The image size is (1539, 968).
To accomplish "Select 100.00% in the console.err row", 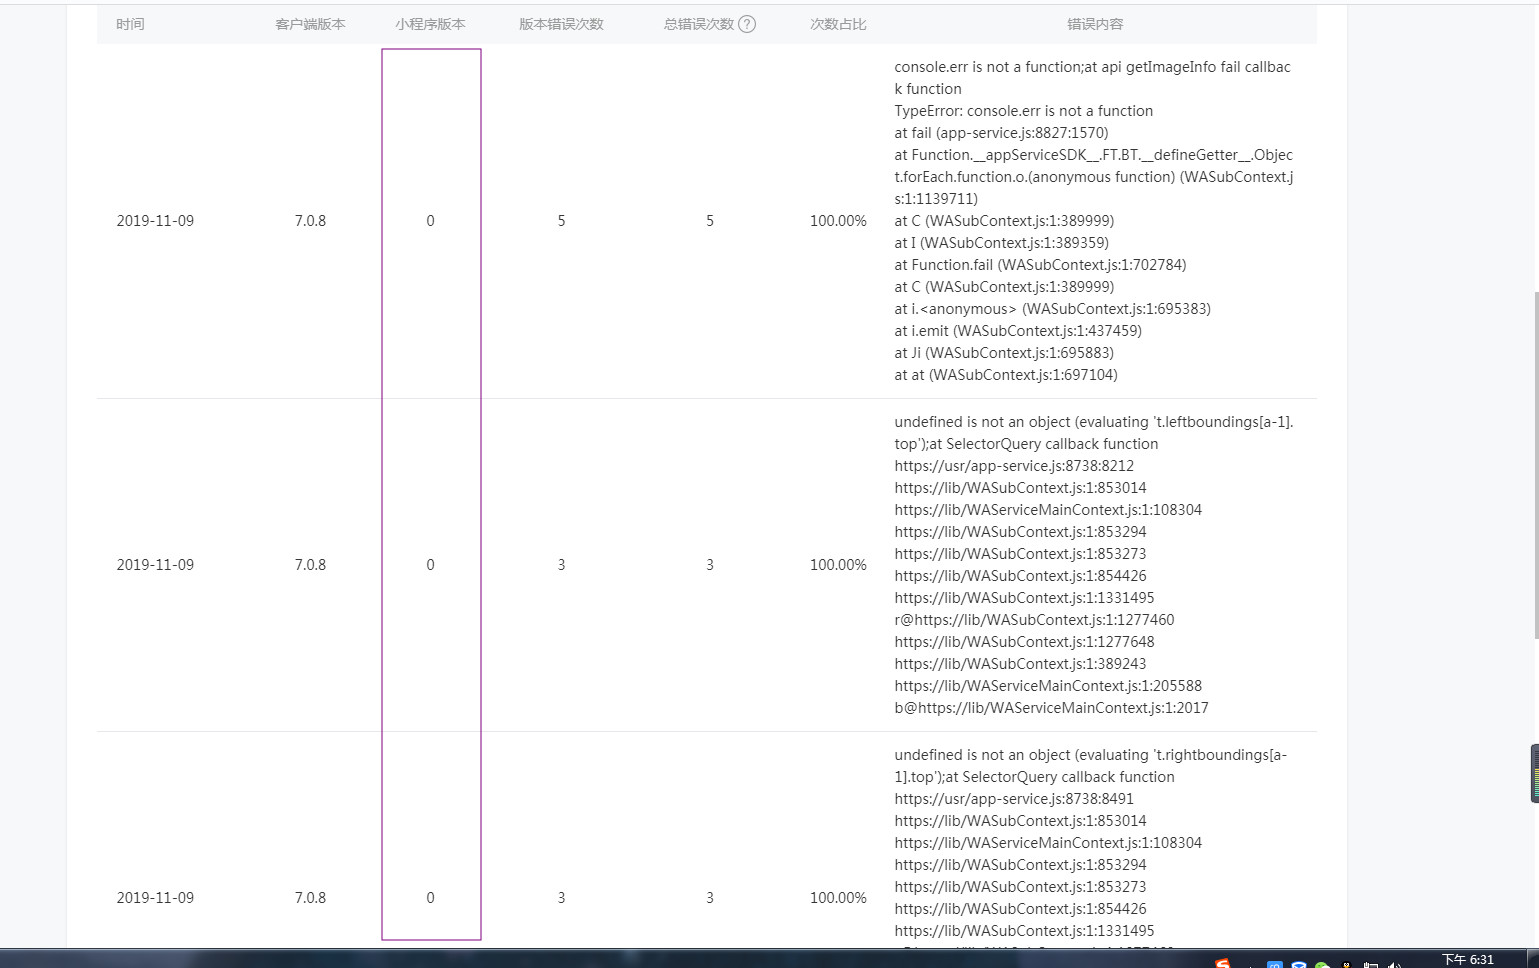I will [838, 221].
